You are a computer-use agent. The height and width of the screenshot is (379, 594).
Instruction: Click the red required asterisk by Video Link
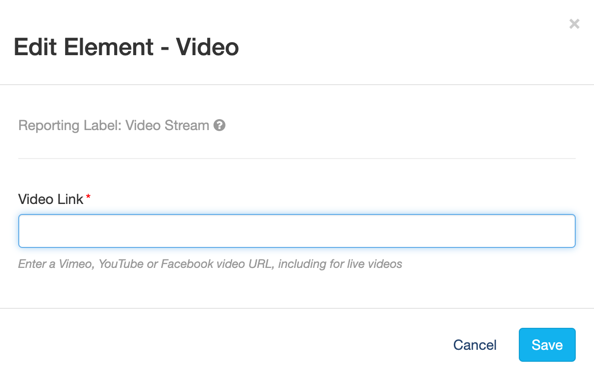coord(88,196)
